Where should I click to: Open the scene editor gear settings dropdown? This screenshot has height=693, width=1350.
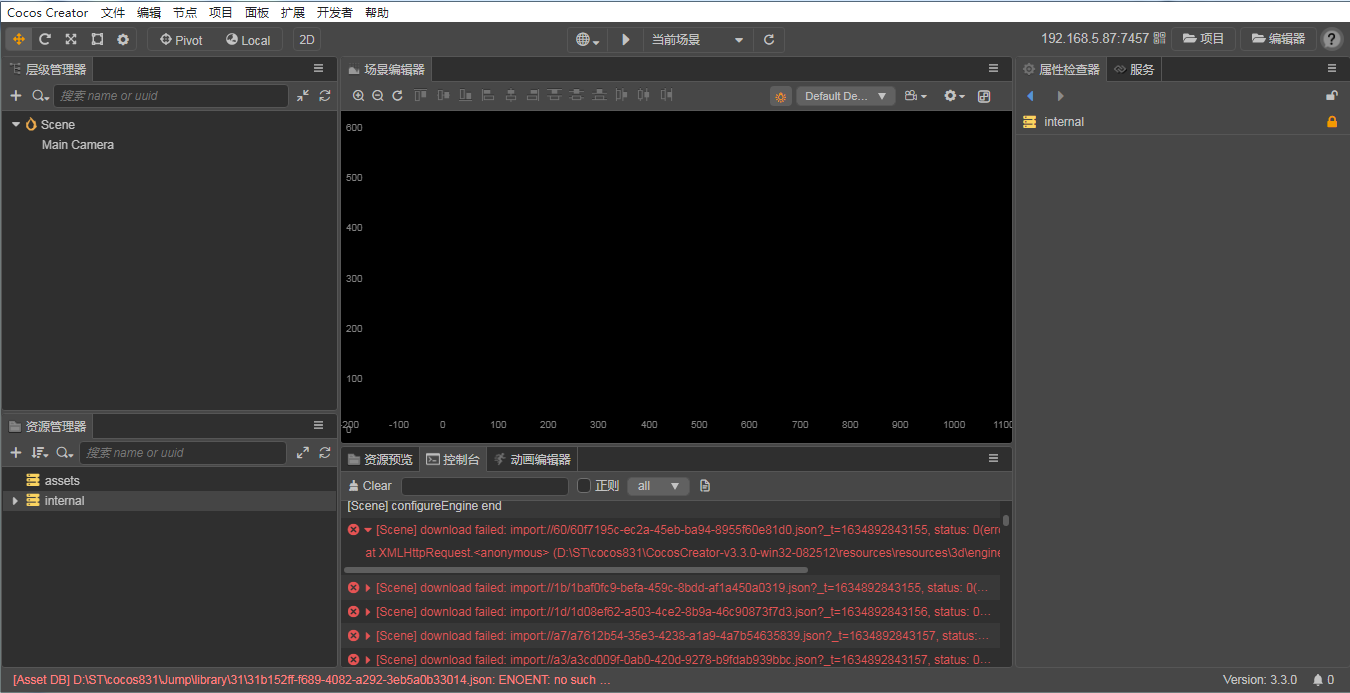tap(954, 96)
